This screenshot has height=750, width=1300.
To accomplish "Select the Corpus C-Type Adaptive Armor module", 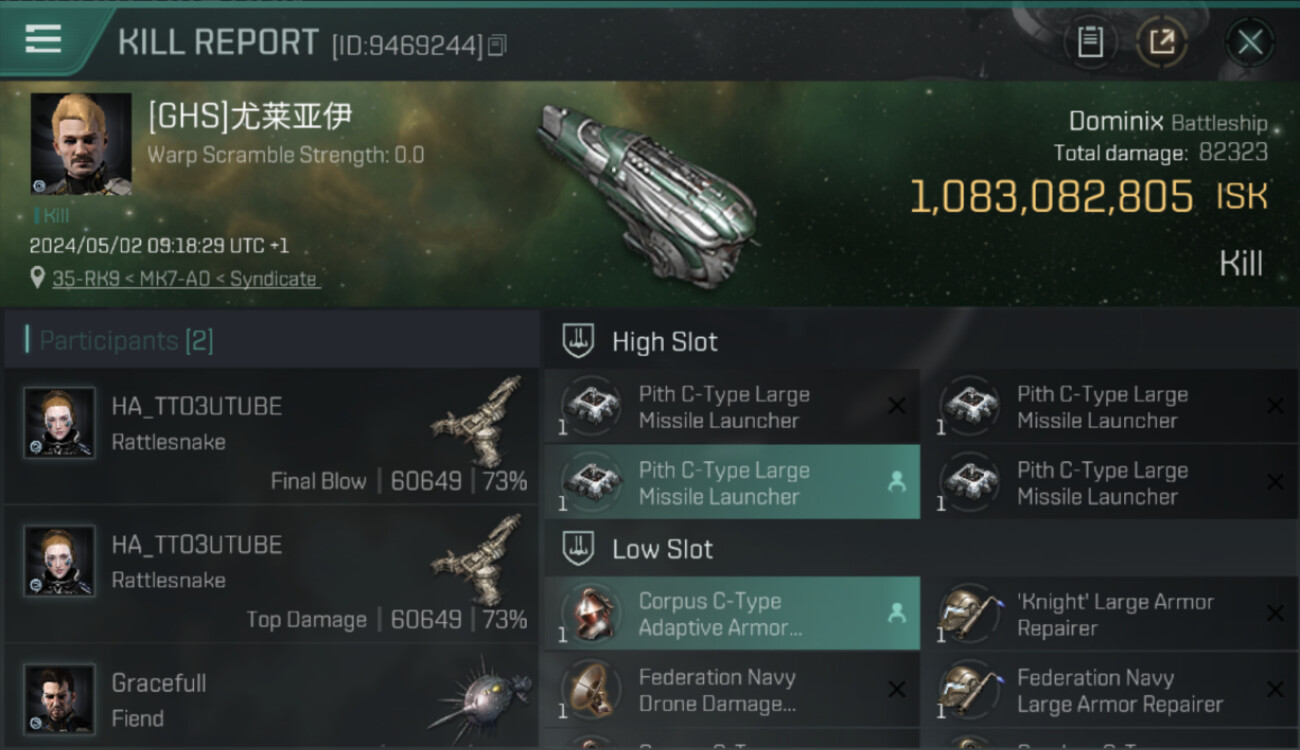I will click(x=731, y=614).
